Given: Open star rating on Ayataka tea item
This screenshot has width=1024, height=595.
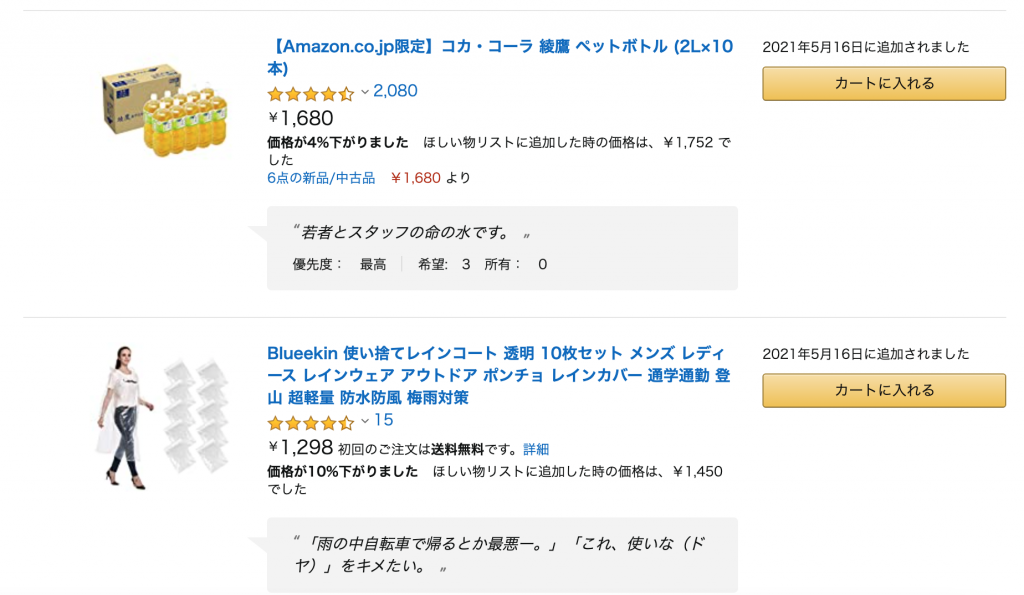Looking at the screenshot, I should click(311, 93).
